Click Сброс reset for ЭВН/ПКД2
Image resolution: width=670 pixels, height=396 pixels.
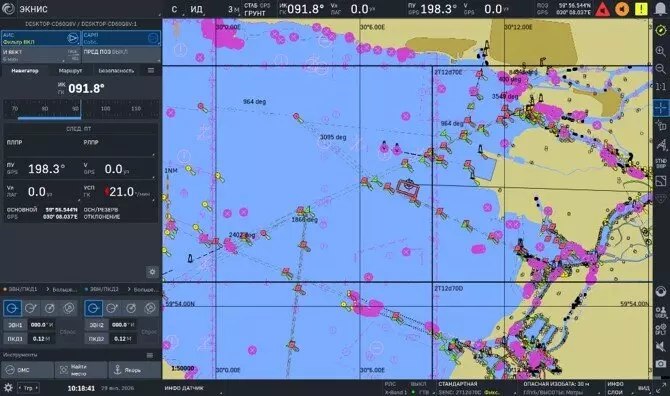pos(149,332)
